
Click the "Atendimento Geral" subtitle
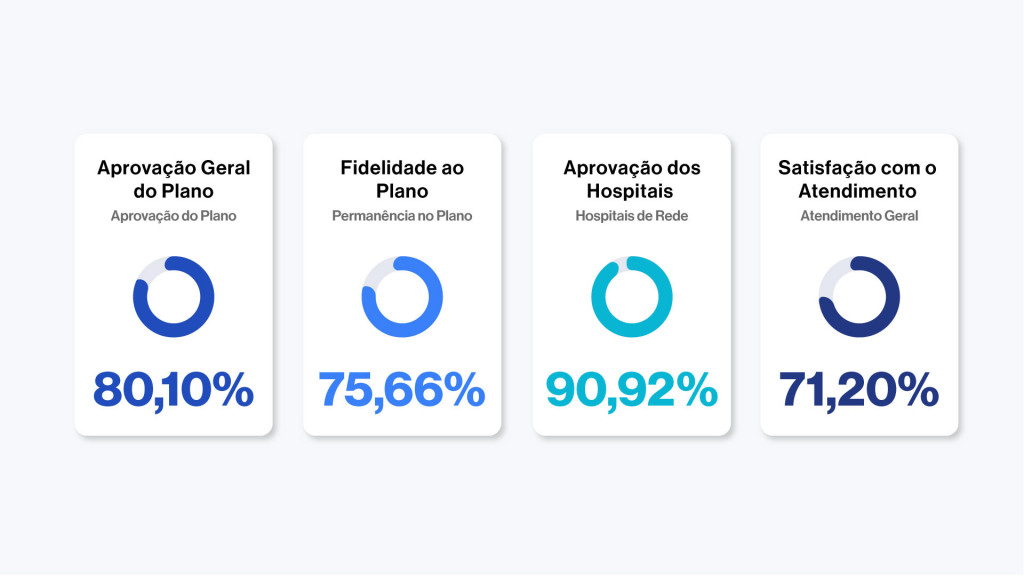tap(859, 215)
